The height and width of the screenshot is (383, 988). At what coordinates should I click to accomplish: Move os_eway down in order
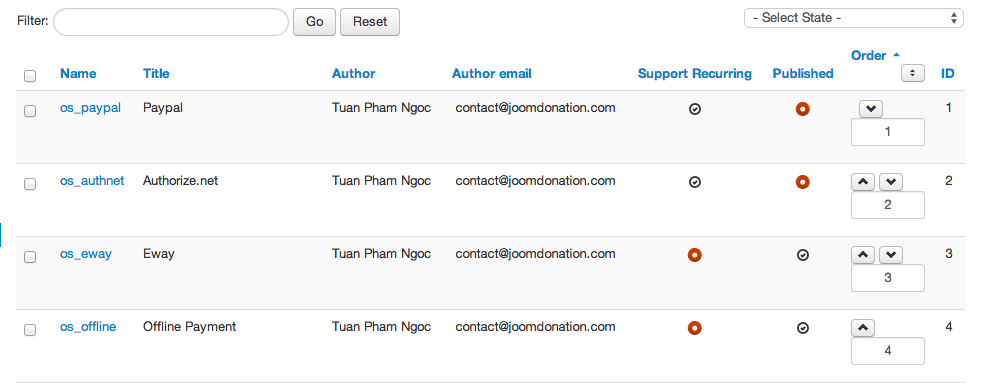click(x=891, y=255)
